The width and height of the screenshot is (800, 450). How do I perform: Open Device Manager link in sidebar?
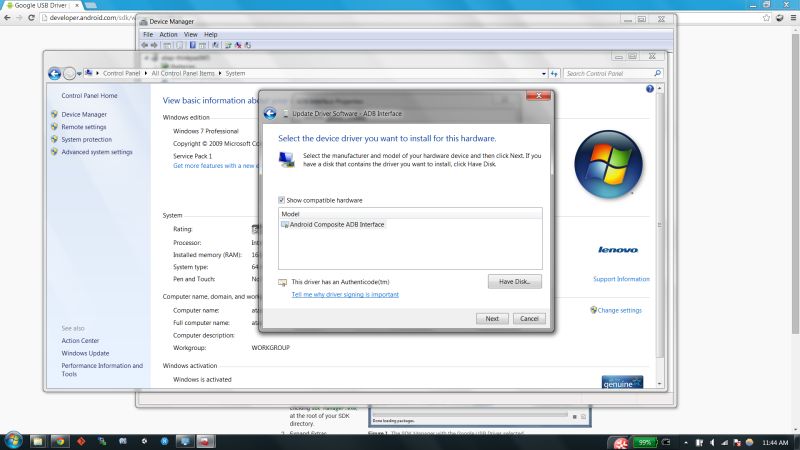point(84,114)
